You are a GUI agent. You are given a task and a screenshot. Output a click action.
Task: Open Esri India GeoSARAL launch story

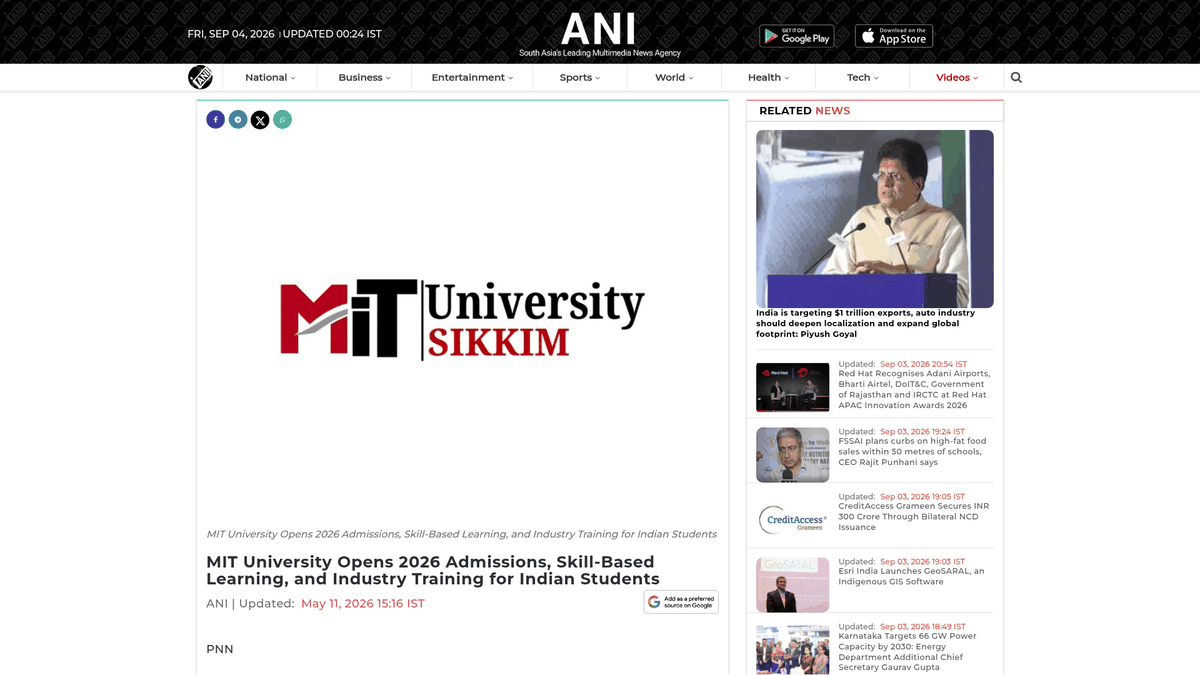(x=911, y=576)
